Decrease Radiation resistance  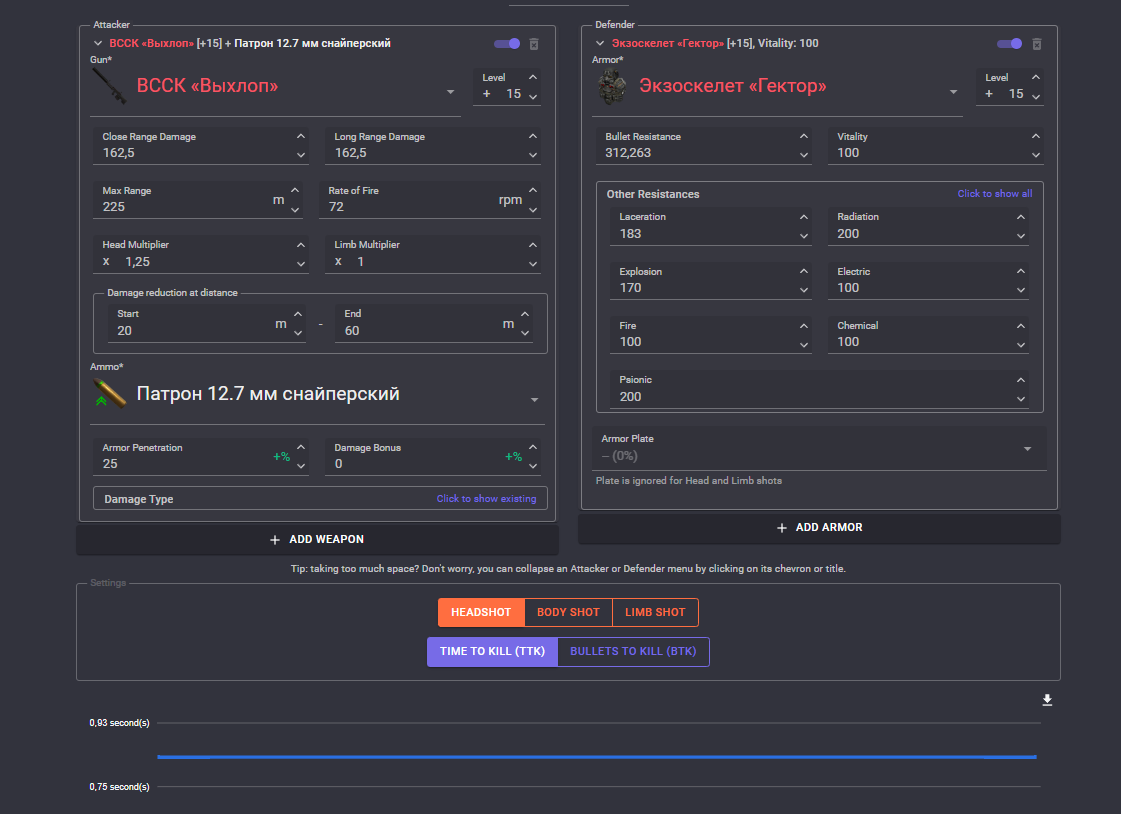1021,236
